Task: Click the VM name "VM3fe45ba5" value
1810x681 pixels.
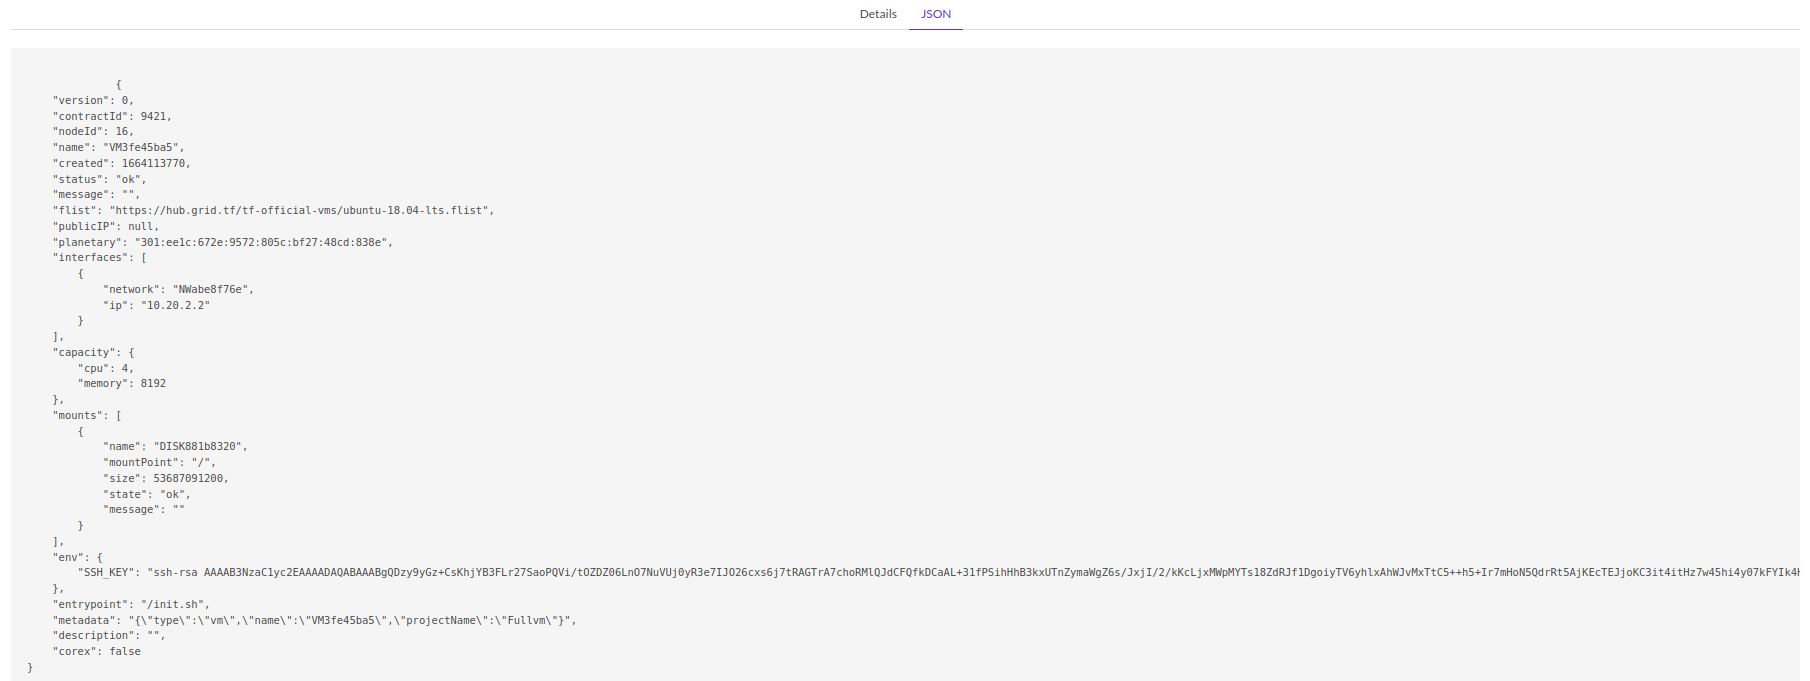Action: (x=142, y=148)
